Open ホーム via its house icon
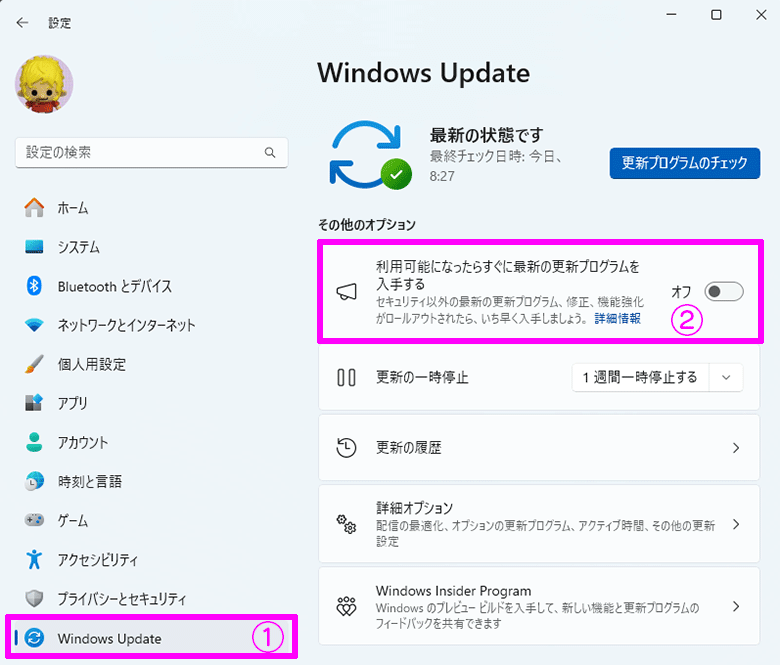The image size is (780, 665). (x=34, y=207)
